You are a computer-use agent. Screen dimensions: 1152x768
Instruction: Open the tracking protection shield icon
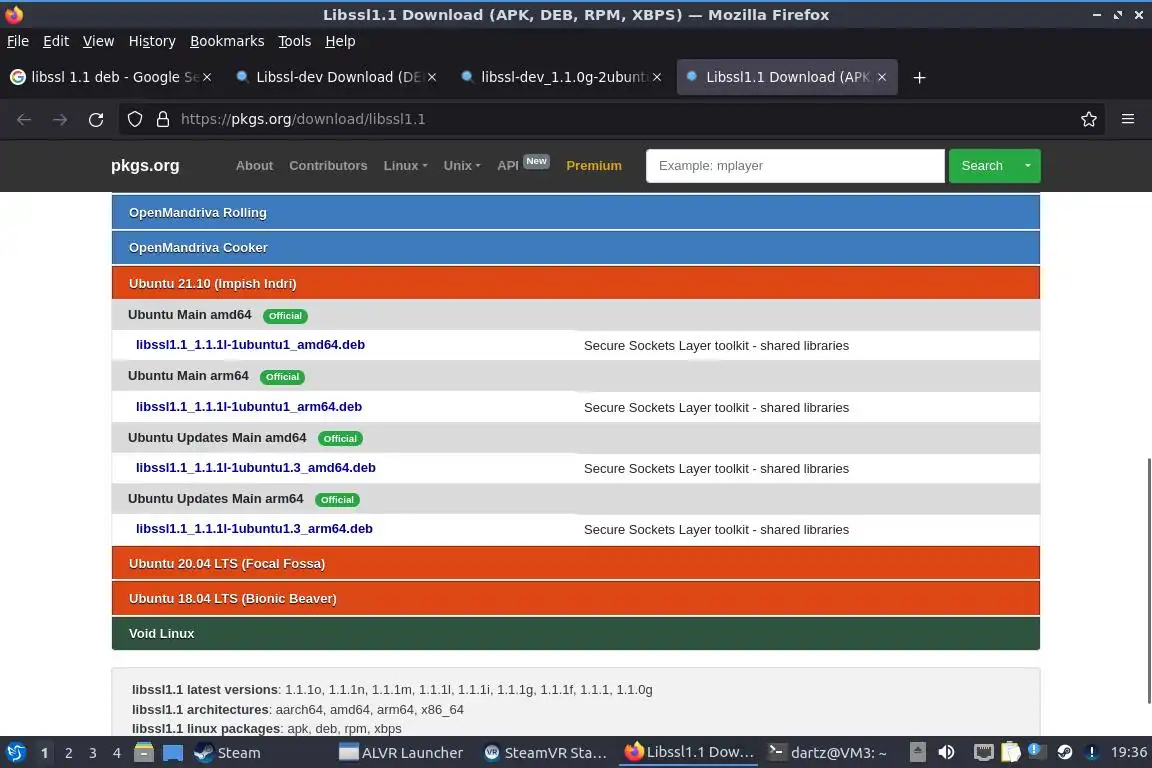point(134,119)
